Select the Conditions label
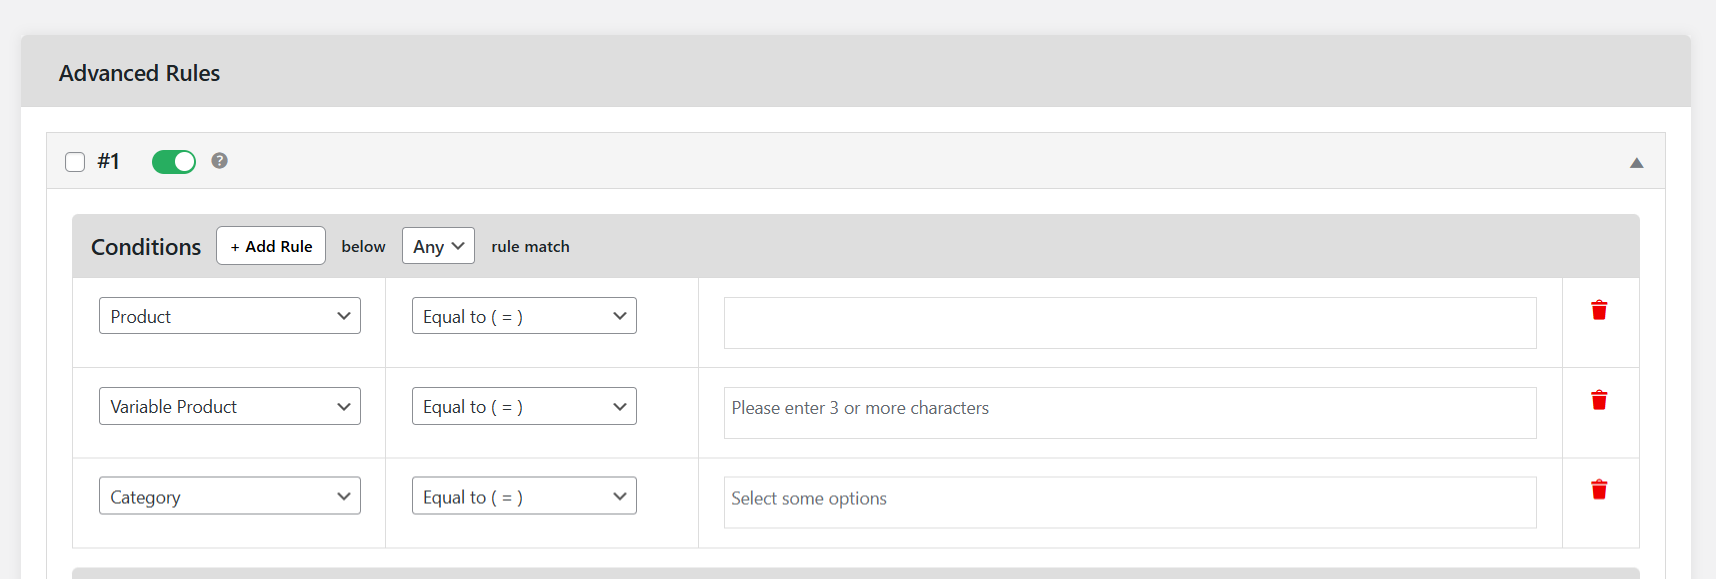 pyautogui.click(x=146, y=247)
